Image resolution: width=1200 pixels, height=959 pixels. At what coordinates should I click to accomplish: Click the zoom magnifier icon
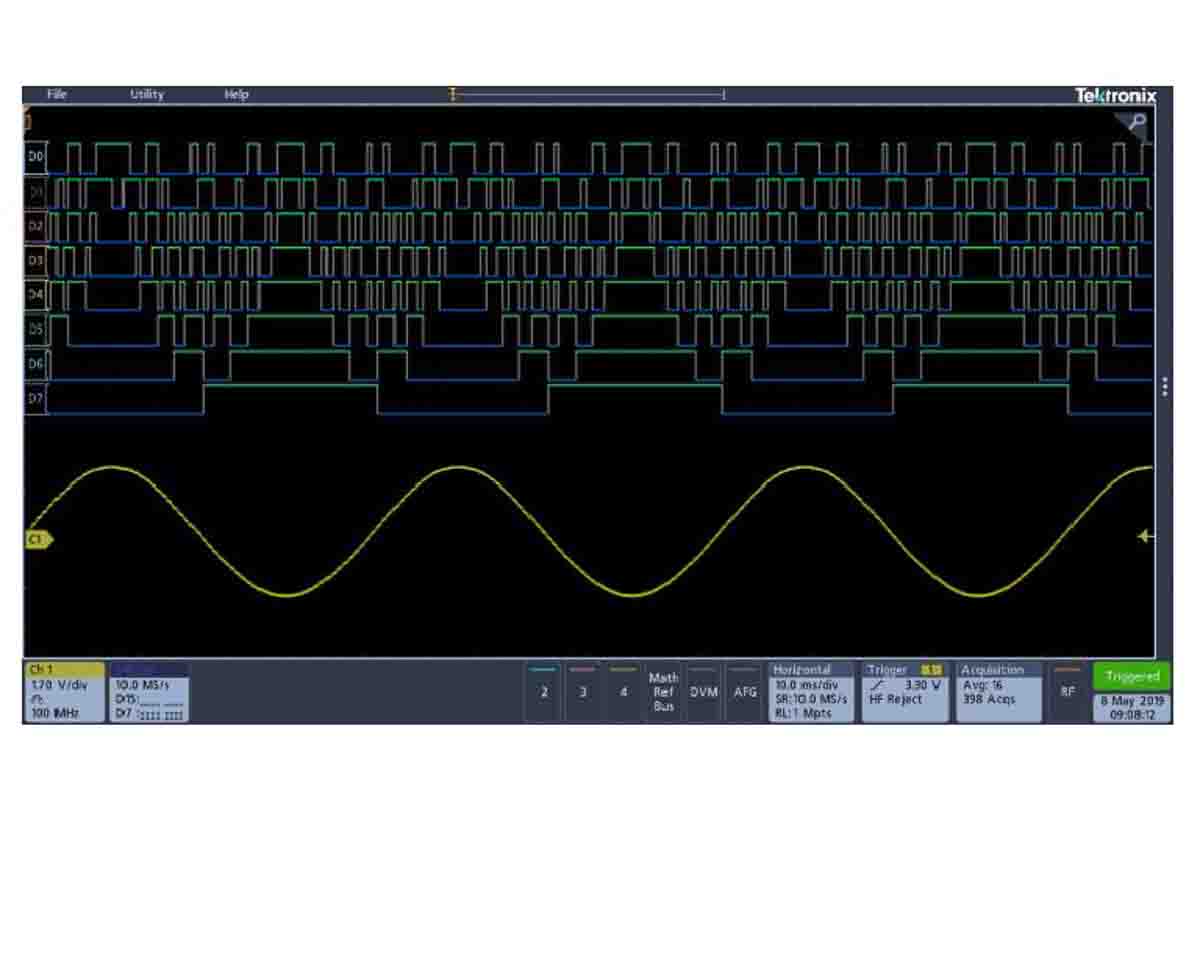[1136, 123]
